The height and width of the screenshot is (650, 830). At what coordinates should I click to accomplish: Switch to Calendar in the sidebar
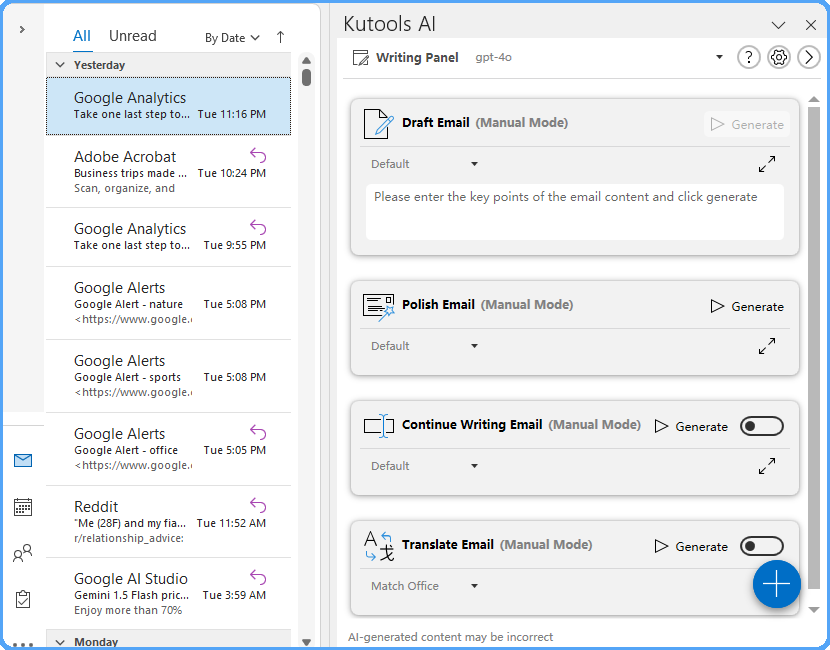coord(22,507)
